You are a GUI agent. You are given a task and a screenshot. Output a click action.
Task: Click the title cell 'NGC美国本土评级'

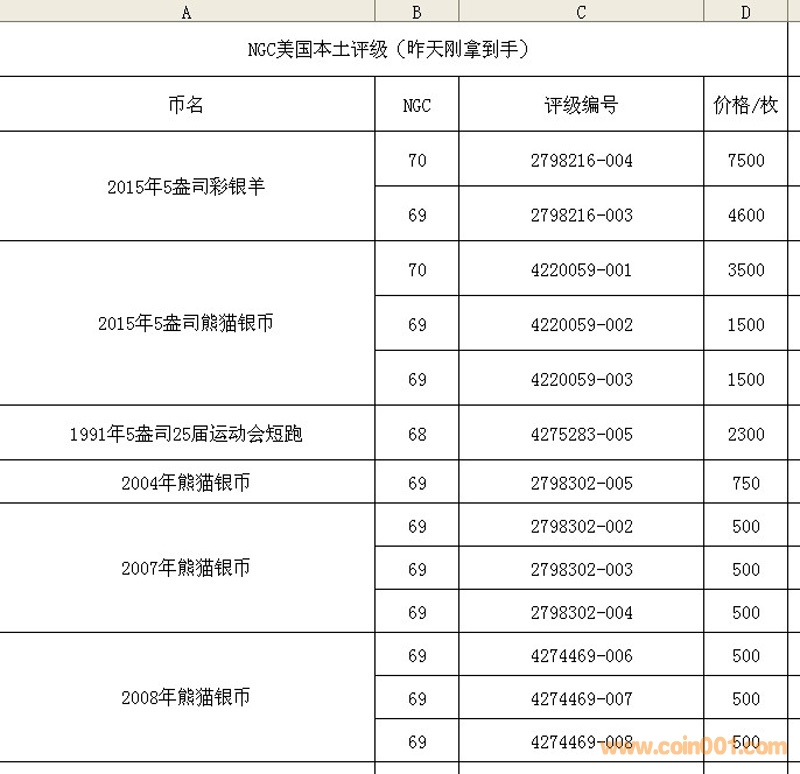(x=388, y=49)
